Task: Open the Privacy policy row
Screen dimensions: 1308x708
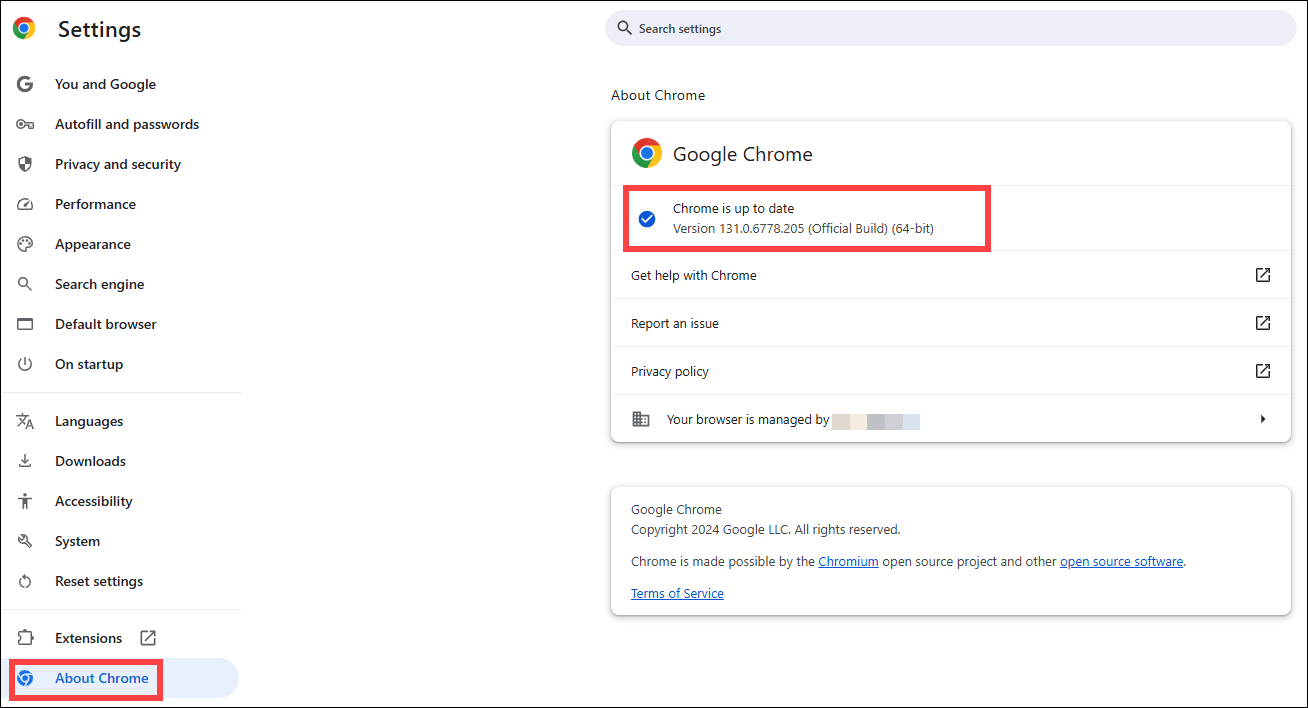Action: click(670, 371)
